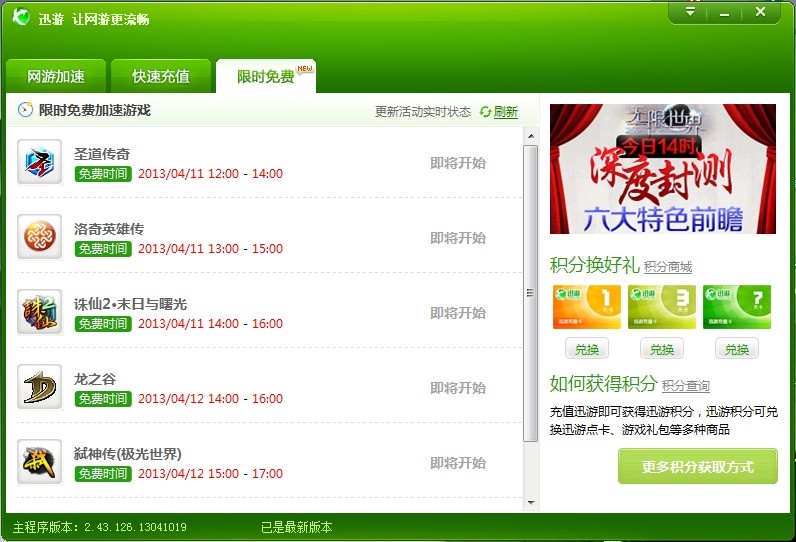Click 即将开始 status for 弑神传
The height and width of the screenshot is (542, 796).
(458, 463)
